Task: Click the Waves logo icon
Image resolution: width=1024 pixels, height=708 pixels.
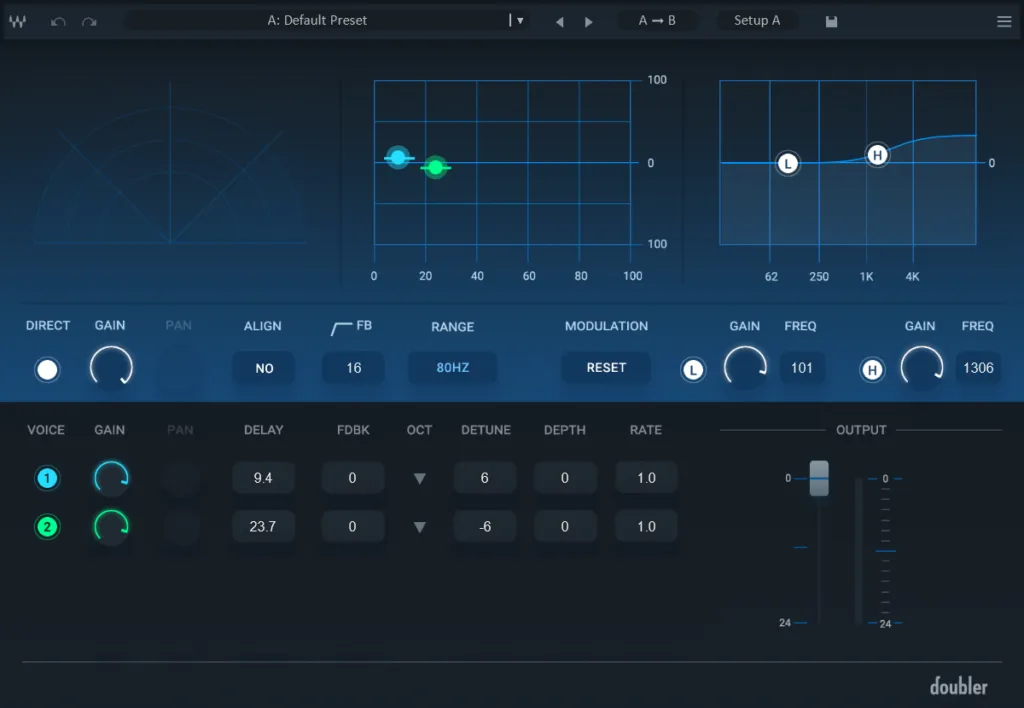Action: point(17,20)
